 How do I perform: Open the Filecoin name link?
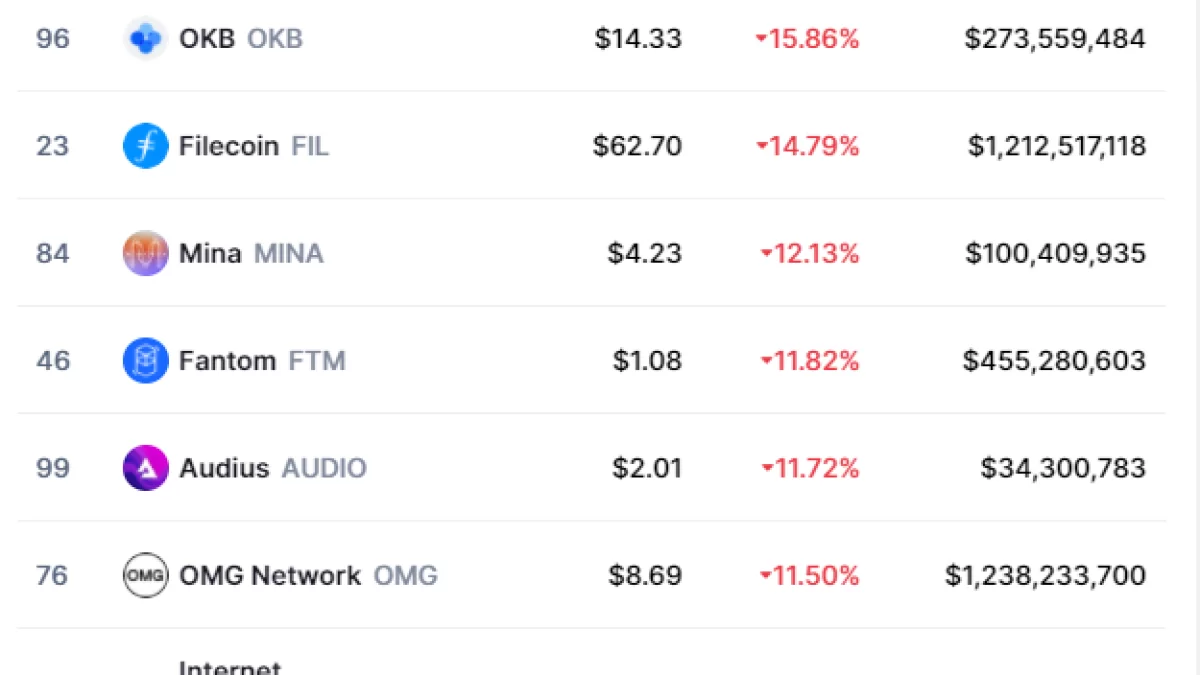tap(229, 146)
